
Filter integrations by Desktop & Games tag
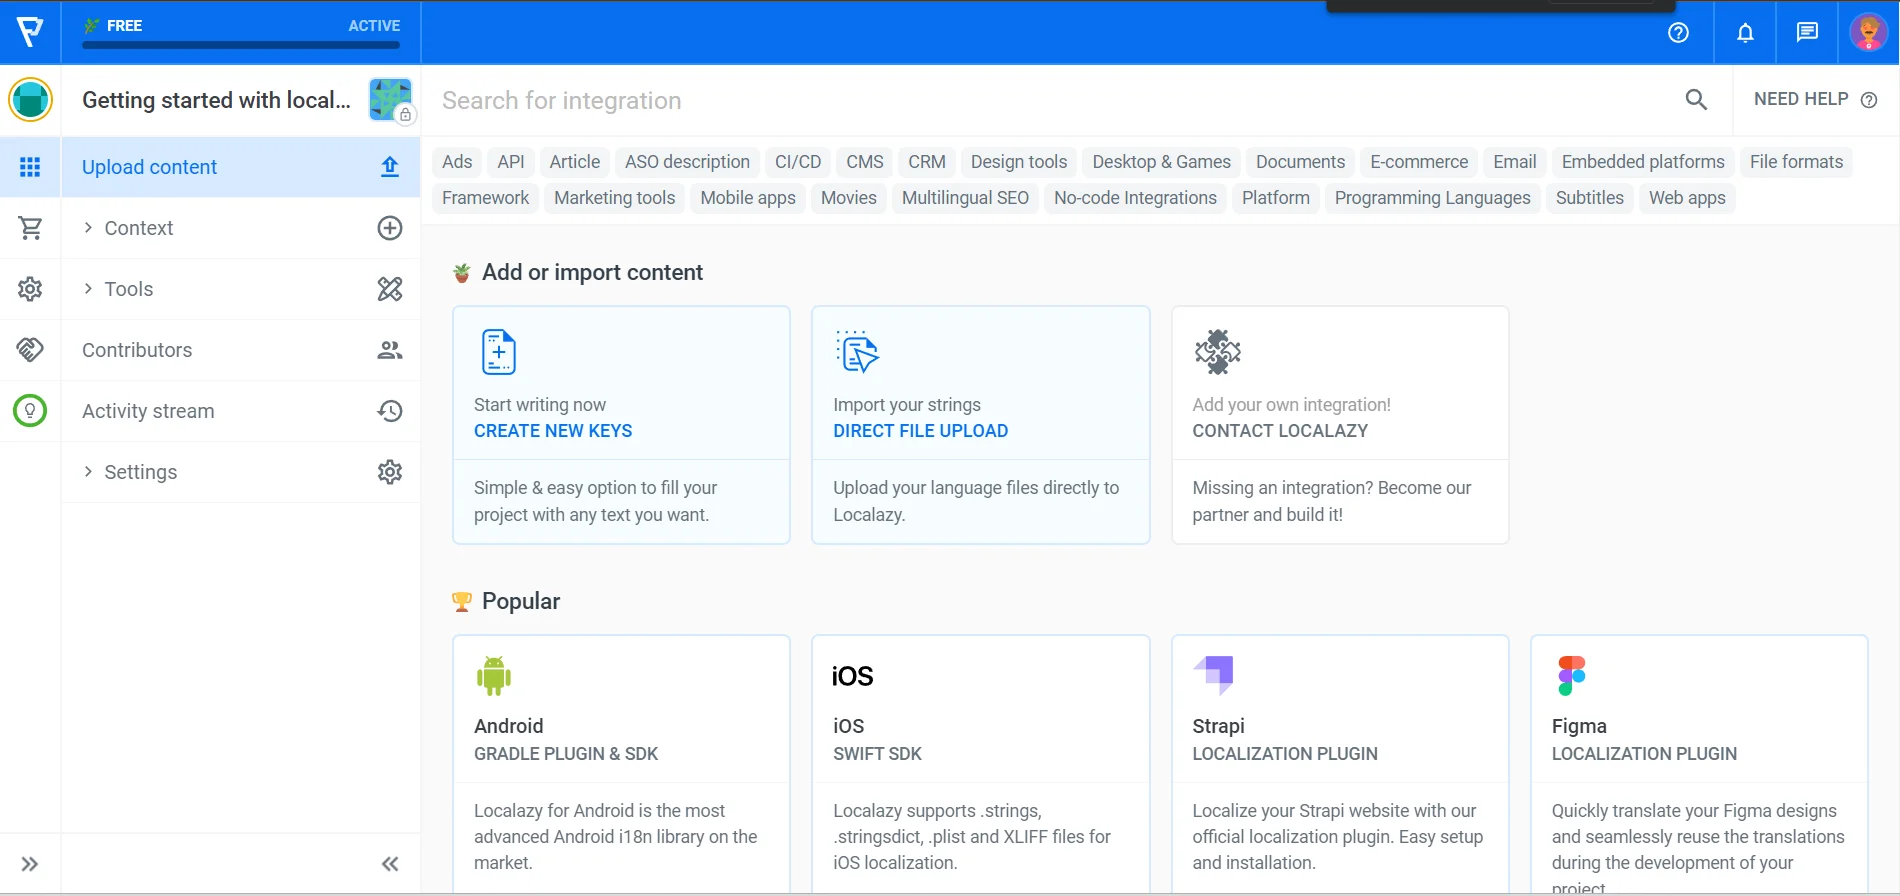(x=1162, y=162)
